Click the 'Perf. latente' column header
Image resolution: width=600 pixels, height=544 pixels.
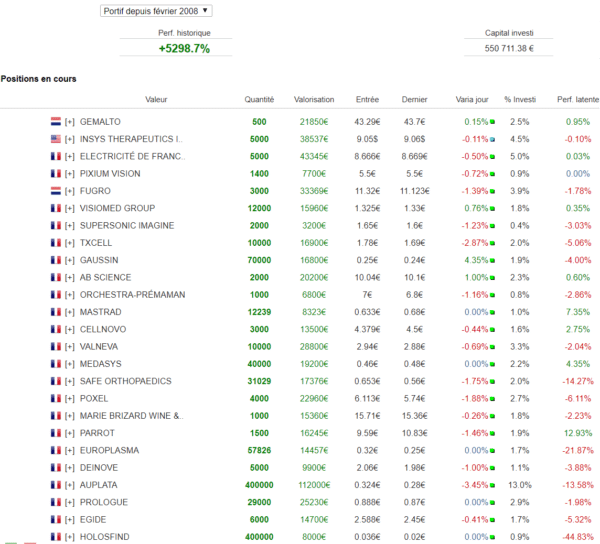click(576, 99)
